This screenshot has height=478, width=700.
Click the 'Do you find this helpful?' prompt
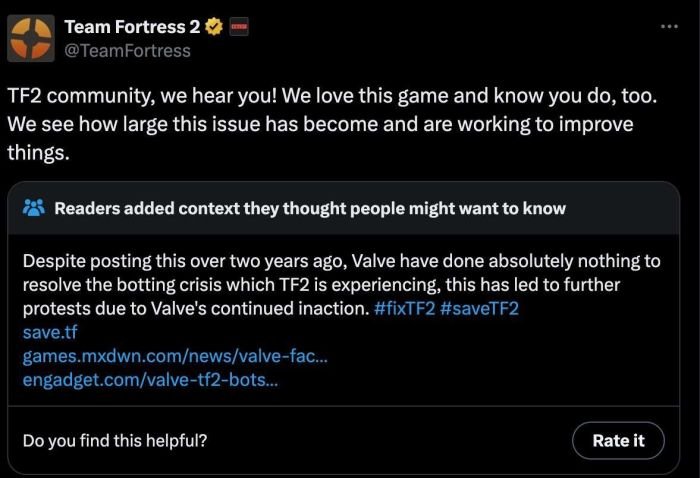point(115,440)
